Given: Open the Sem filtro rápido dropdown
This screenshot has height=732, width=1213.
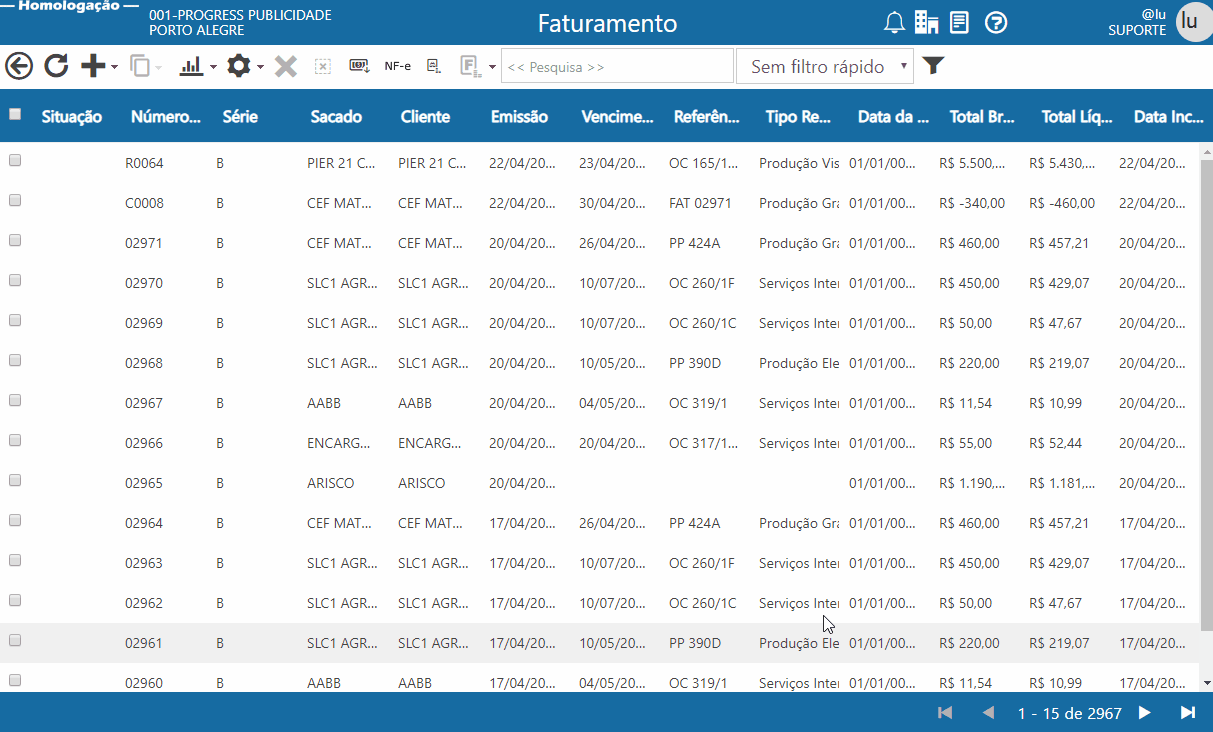Looking at the screenshot, I should tap(825, 67).
